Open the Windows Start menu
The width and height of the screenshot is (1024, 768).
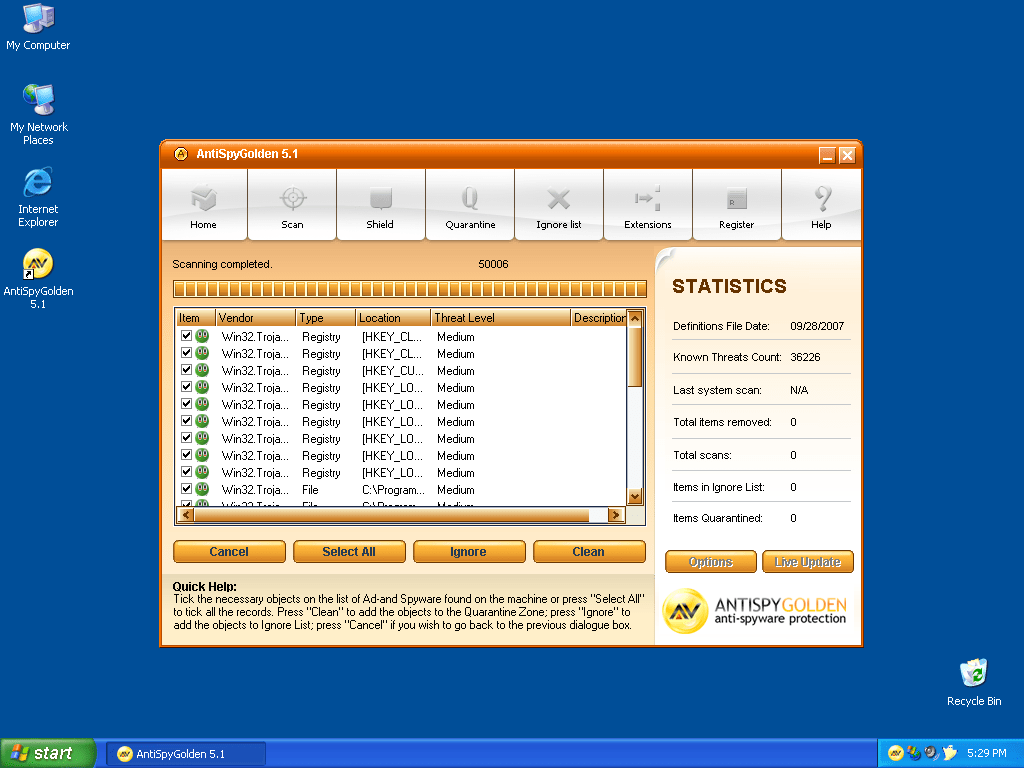(48, 753)
